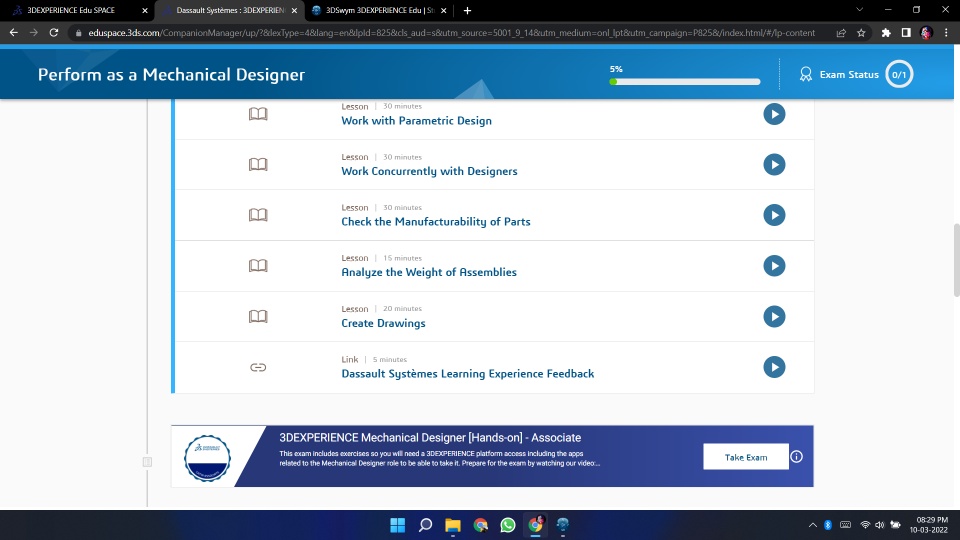Click the page vertical scrollbar thumb
This screenshot has width=960, height=540.
click(x=956, y=260)
